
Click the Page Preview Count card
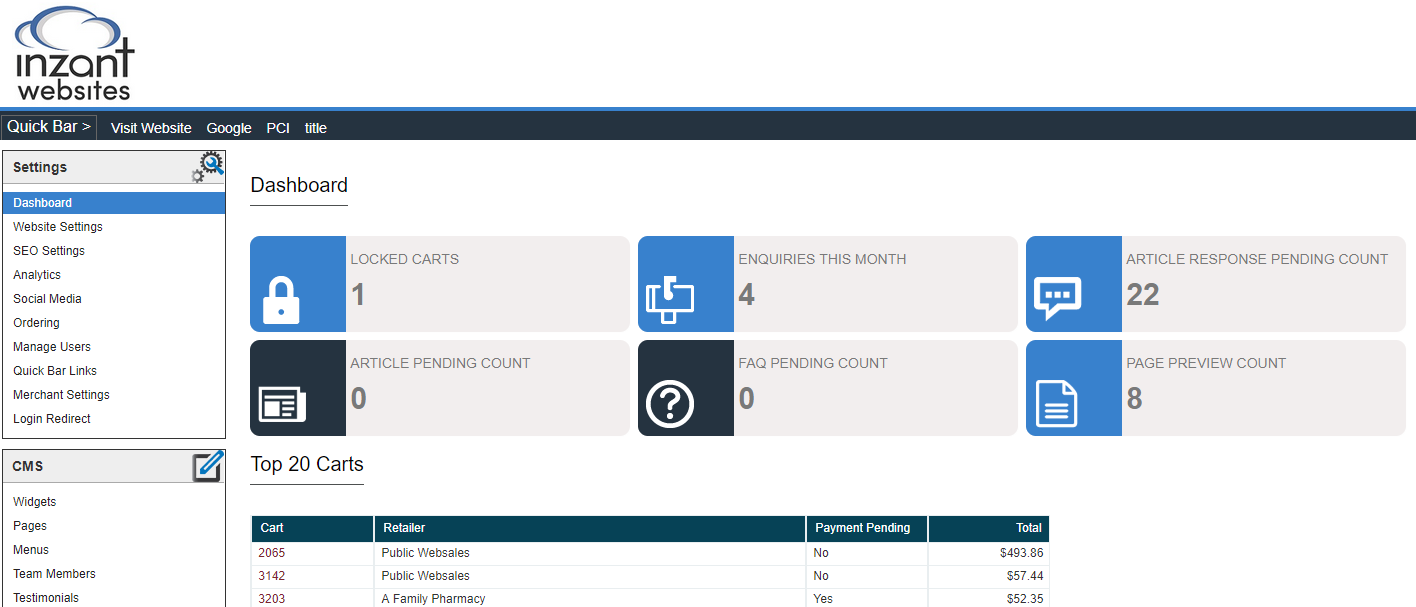coord(1216,388)
